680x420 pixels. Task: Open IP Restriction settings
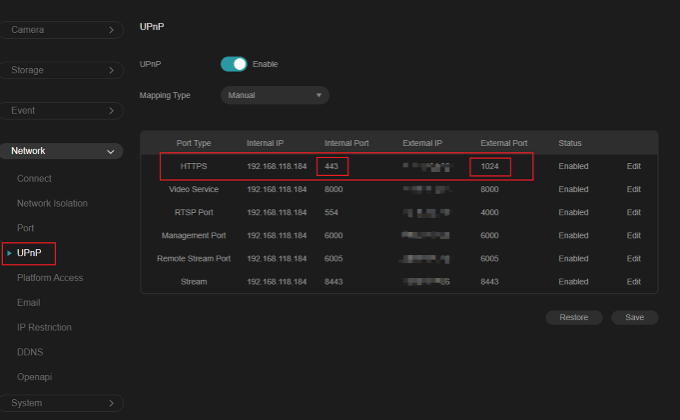44,327
